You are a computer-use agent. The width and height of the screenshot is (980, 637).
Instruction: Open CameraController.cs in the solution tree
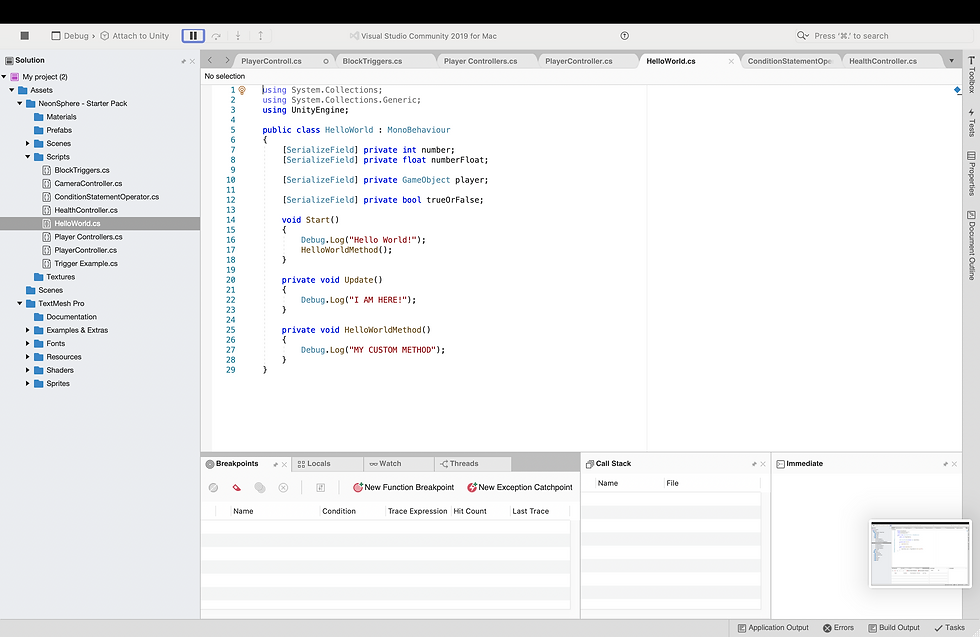click(88, 184)
